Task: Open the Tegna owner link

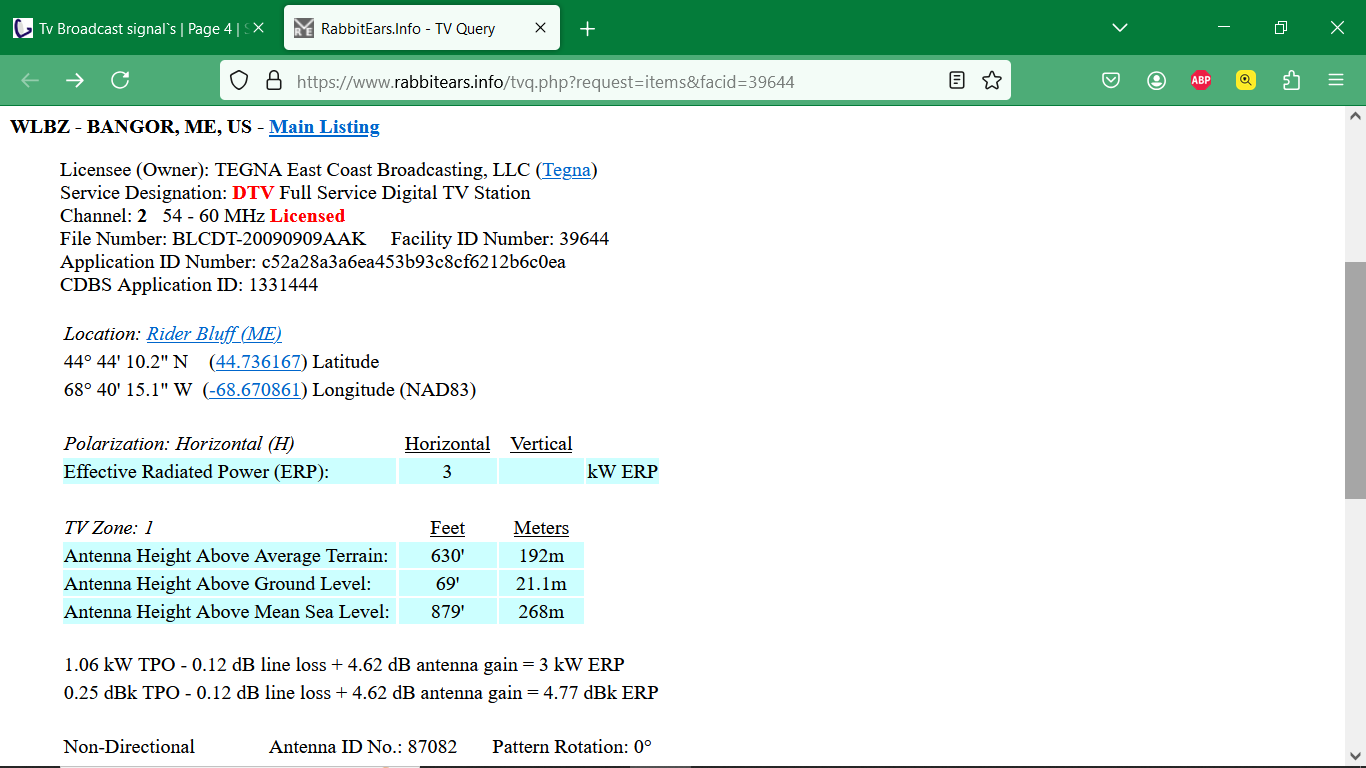Action: (x=567, y=170)
